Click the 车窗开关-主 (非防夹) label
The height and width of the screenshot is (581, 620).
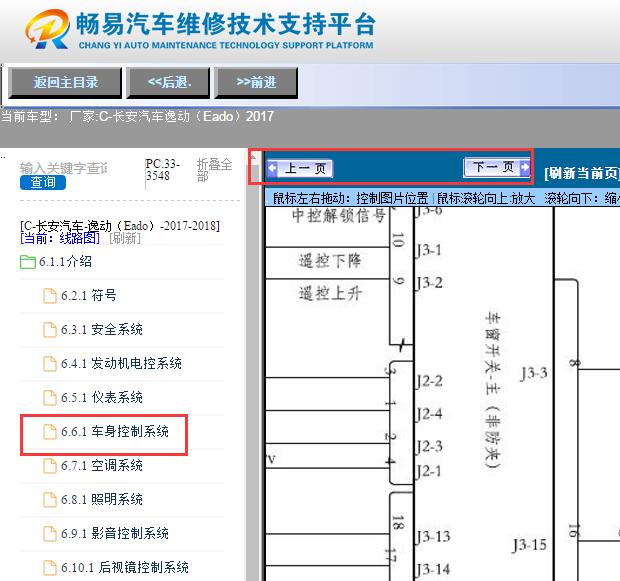pyautogui.click(x=493, y=390)
